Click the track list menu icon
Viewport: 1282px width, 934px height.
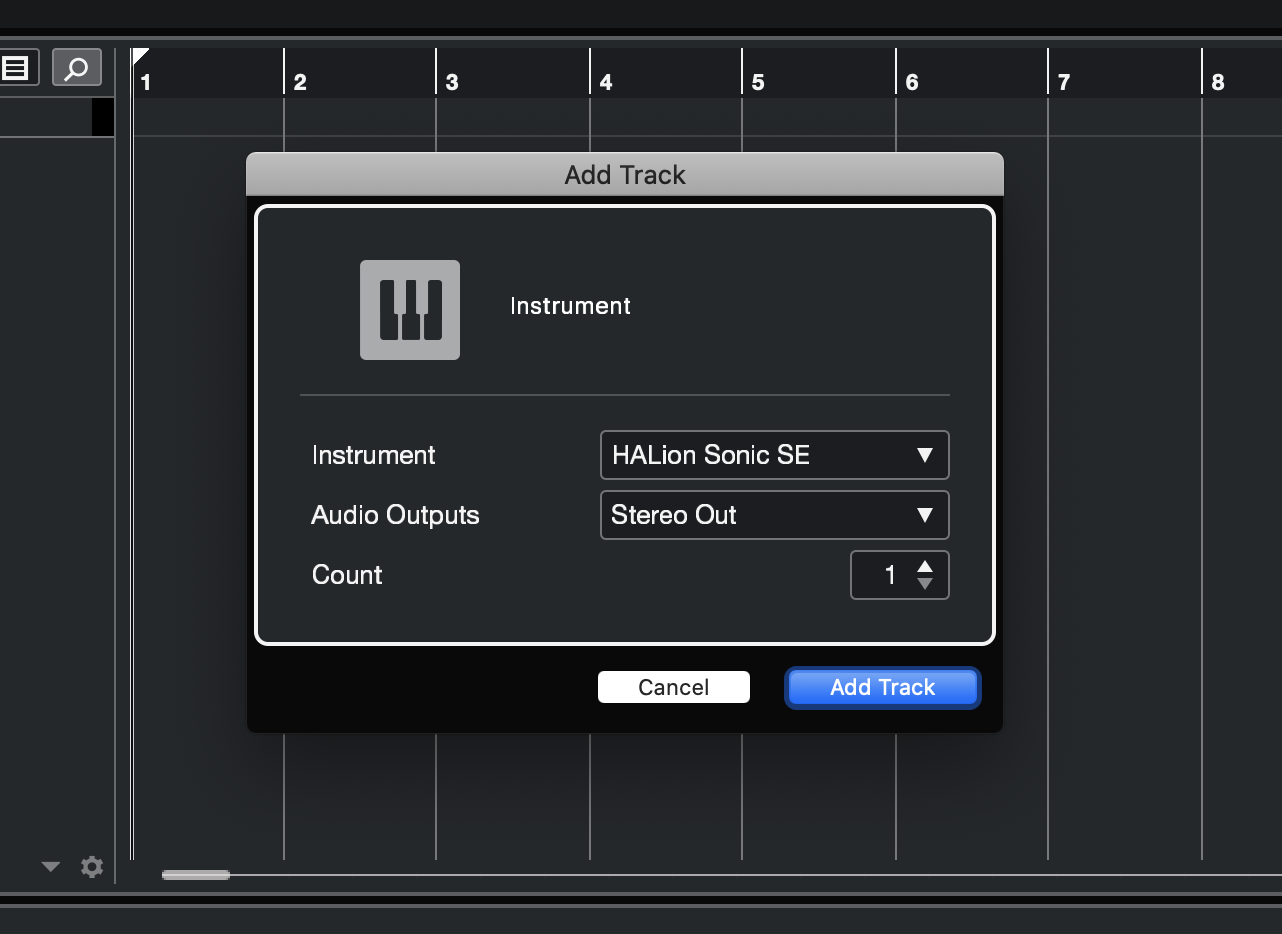coord(16,68)
